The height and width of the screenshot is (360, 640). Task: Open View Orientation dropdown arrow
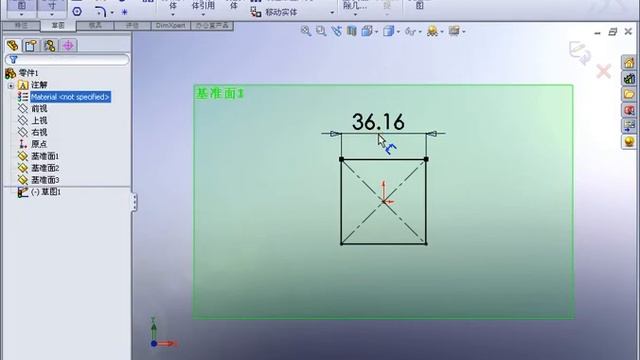[x=376, y=32]
